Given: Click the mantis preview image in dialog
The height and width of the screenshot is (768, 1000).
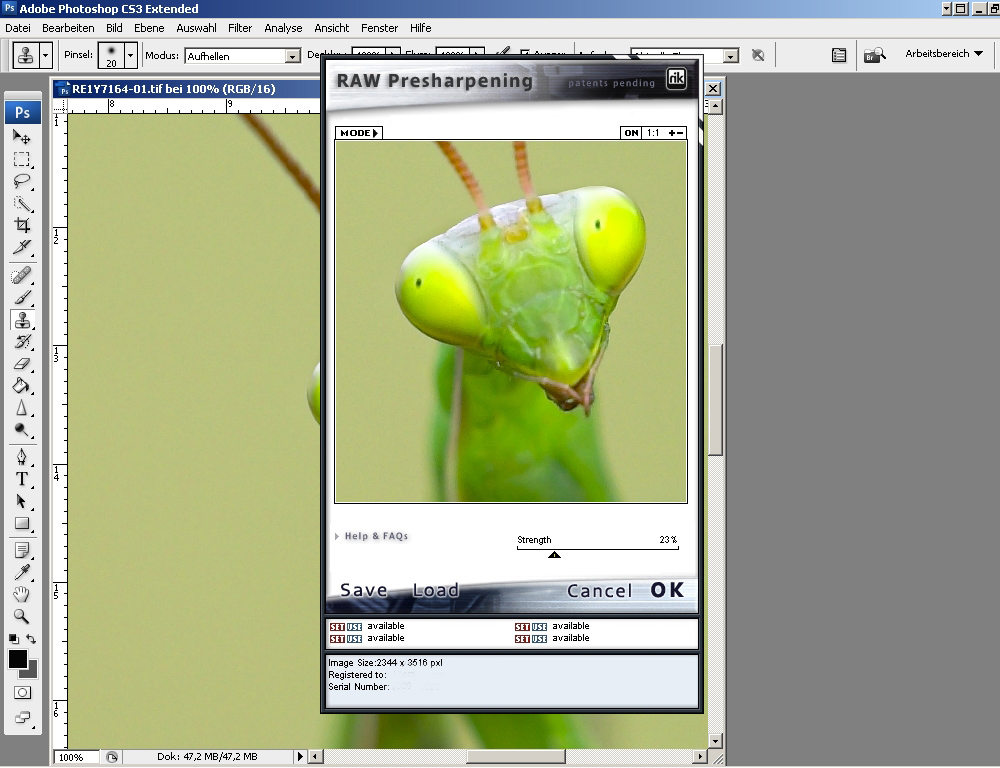Looking at the screenshot, I should click(x=511, y=321).
